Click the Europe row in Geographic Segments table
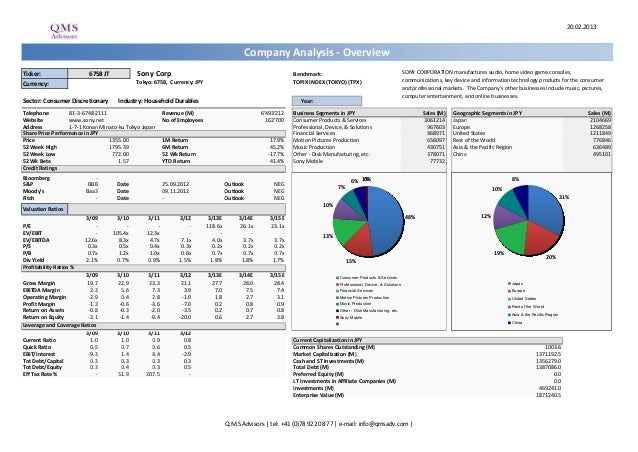This screenshot has height=452, width=638. 532,127
